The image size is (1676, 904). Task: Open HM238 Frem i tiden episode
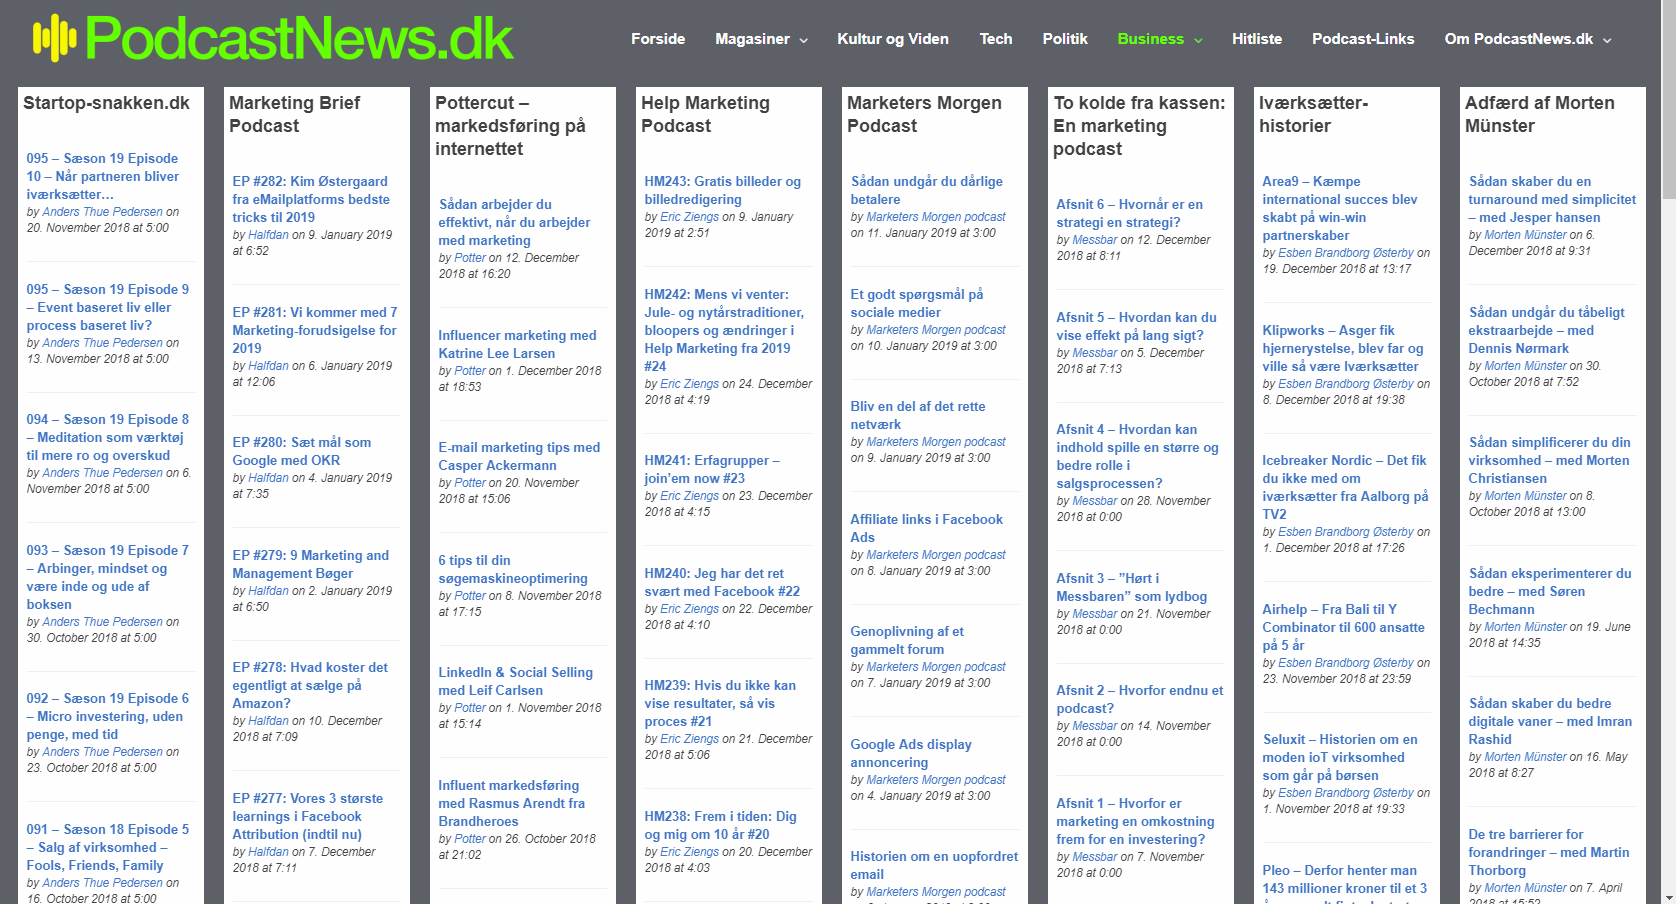tap(720, 825)
